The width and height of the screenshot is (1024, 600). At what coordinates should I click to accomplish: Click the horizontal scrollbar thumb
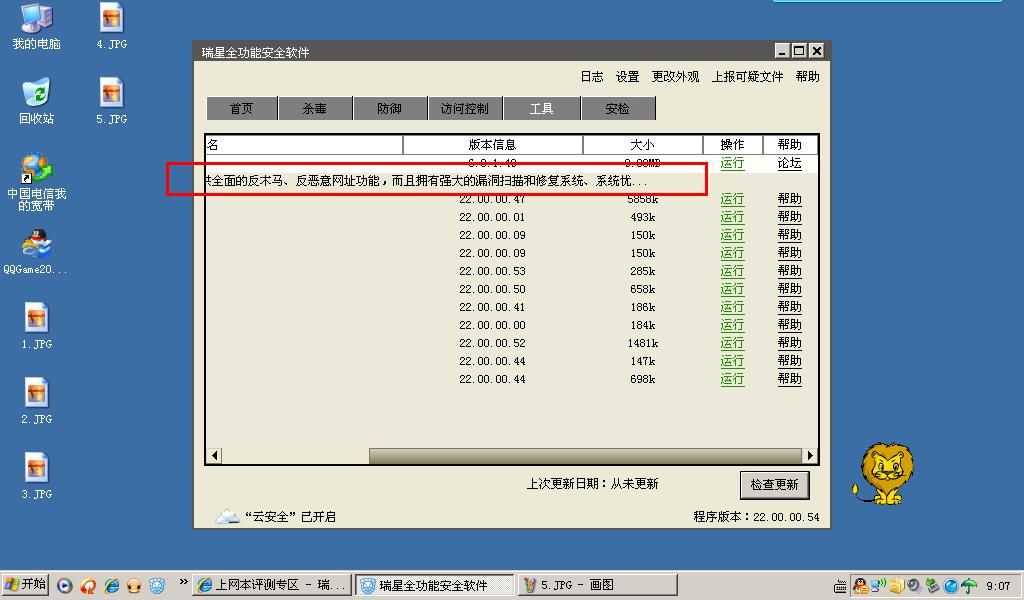[586, 455]
